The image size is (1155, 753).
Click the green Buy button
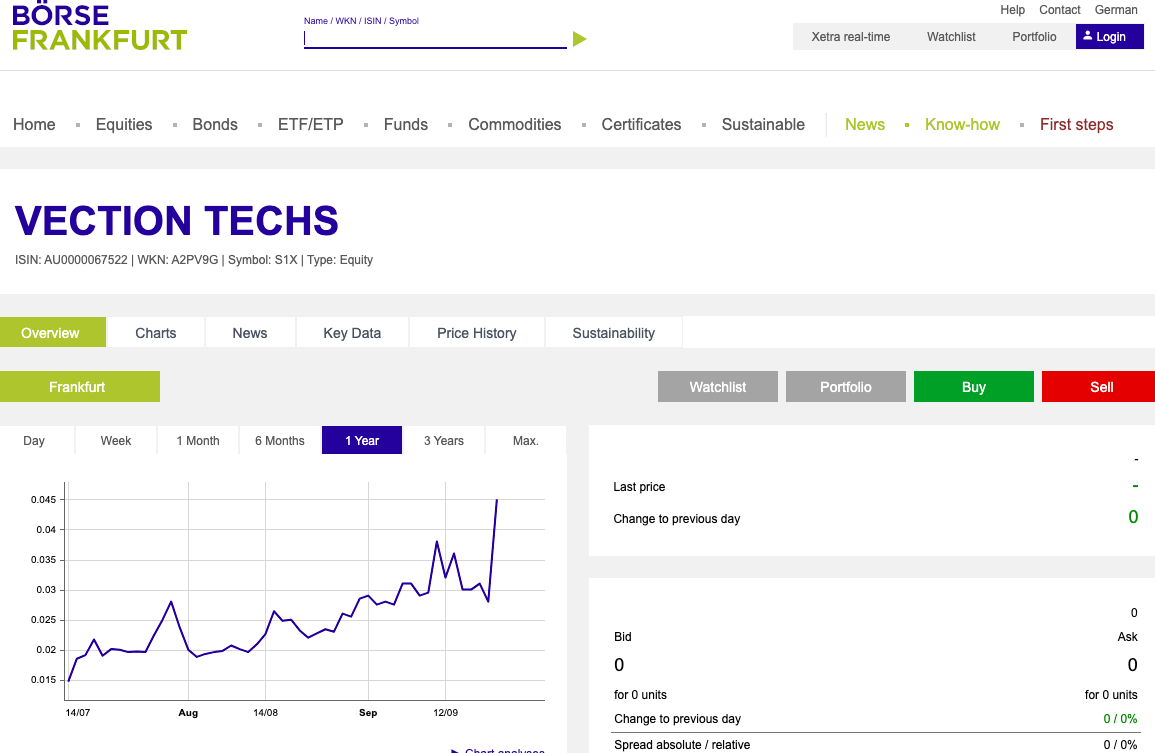pos(973,387)
